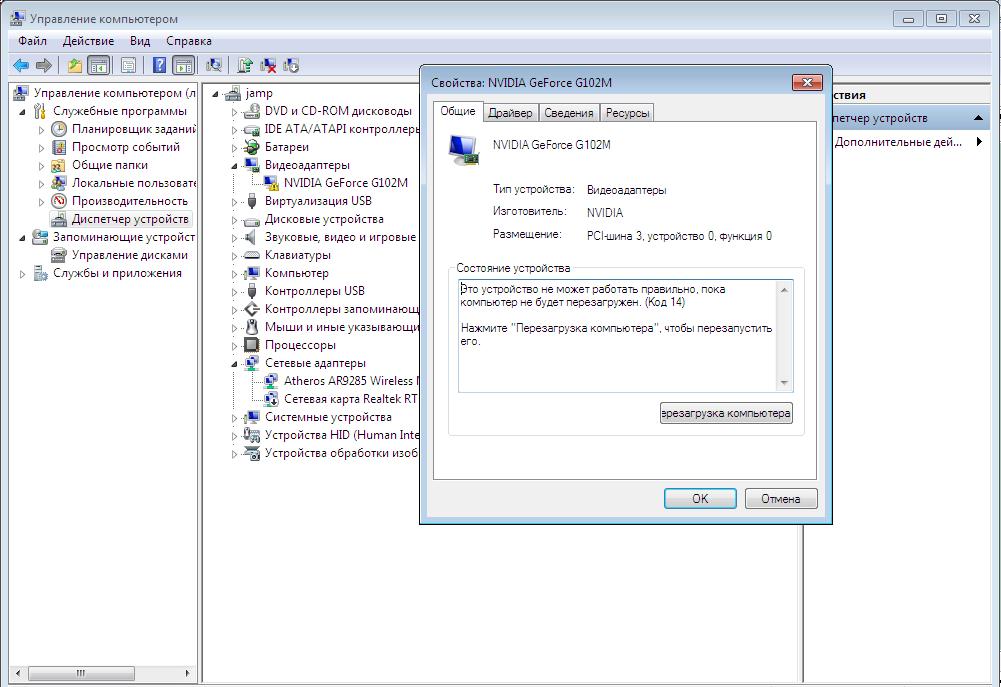
Task: Click OK in the properties dialog
Action: (x=700, y=499)
